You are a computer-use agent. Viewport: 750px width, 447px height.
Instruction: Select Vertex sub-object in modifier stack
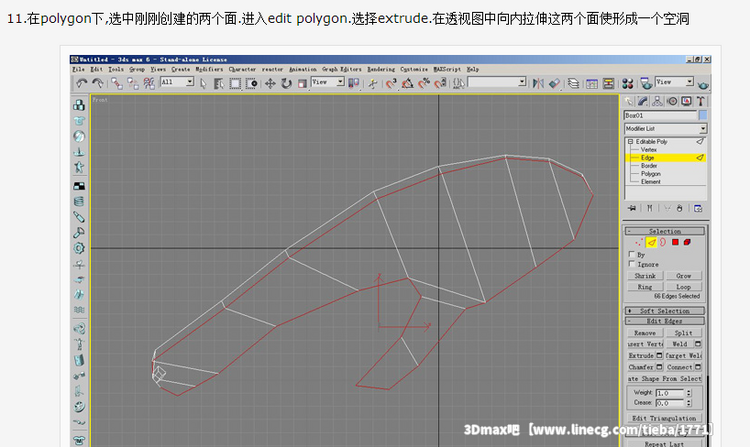(x=649, y=150)
